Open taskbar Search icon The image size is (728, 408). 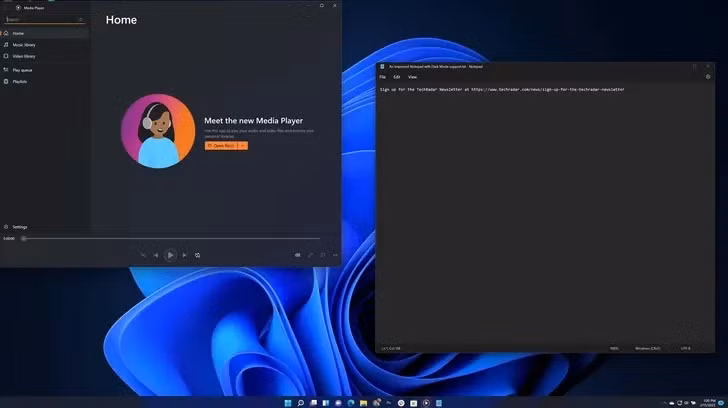(300, 403)
